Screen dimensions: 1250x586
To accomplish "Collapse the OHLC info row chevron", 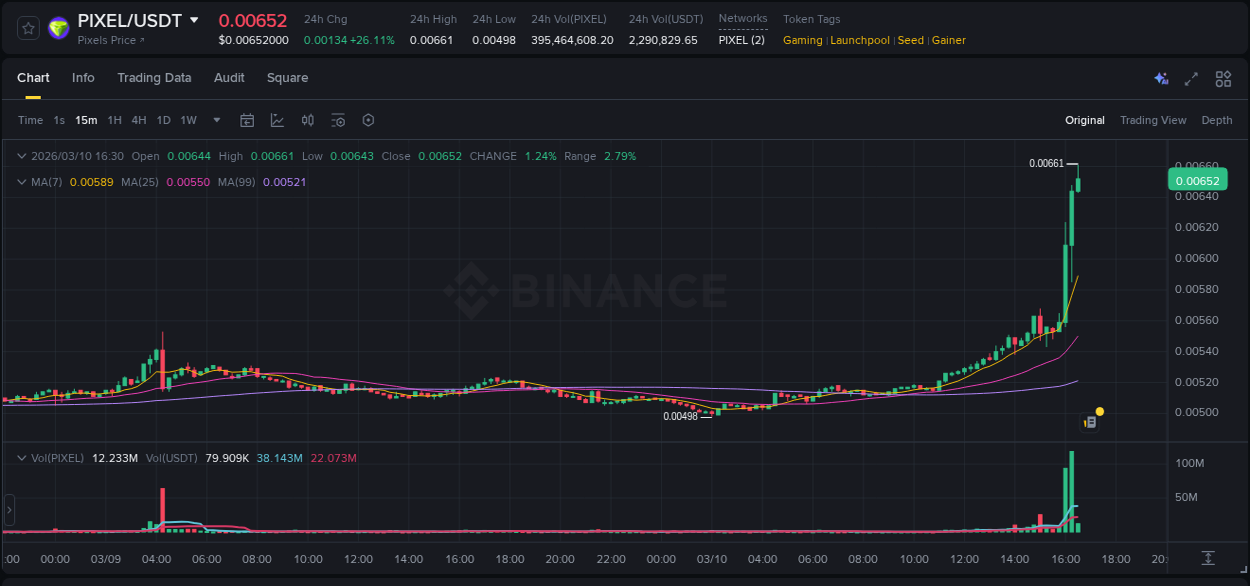I will (22, 156).
